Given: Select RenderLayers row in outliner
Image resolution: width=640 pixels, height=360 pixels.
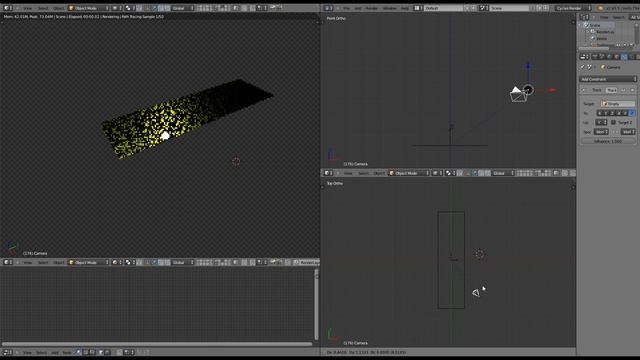Looking at the screenshot, I should coord(605,32).
